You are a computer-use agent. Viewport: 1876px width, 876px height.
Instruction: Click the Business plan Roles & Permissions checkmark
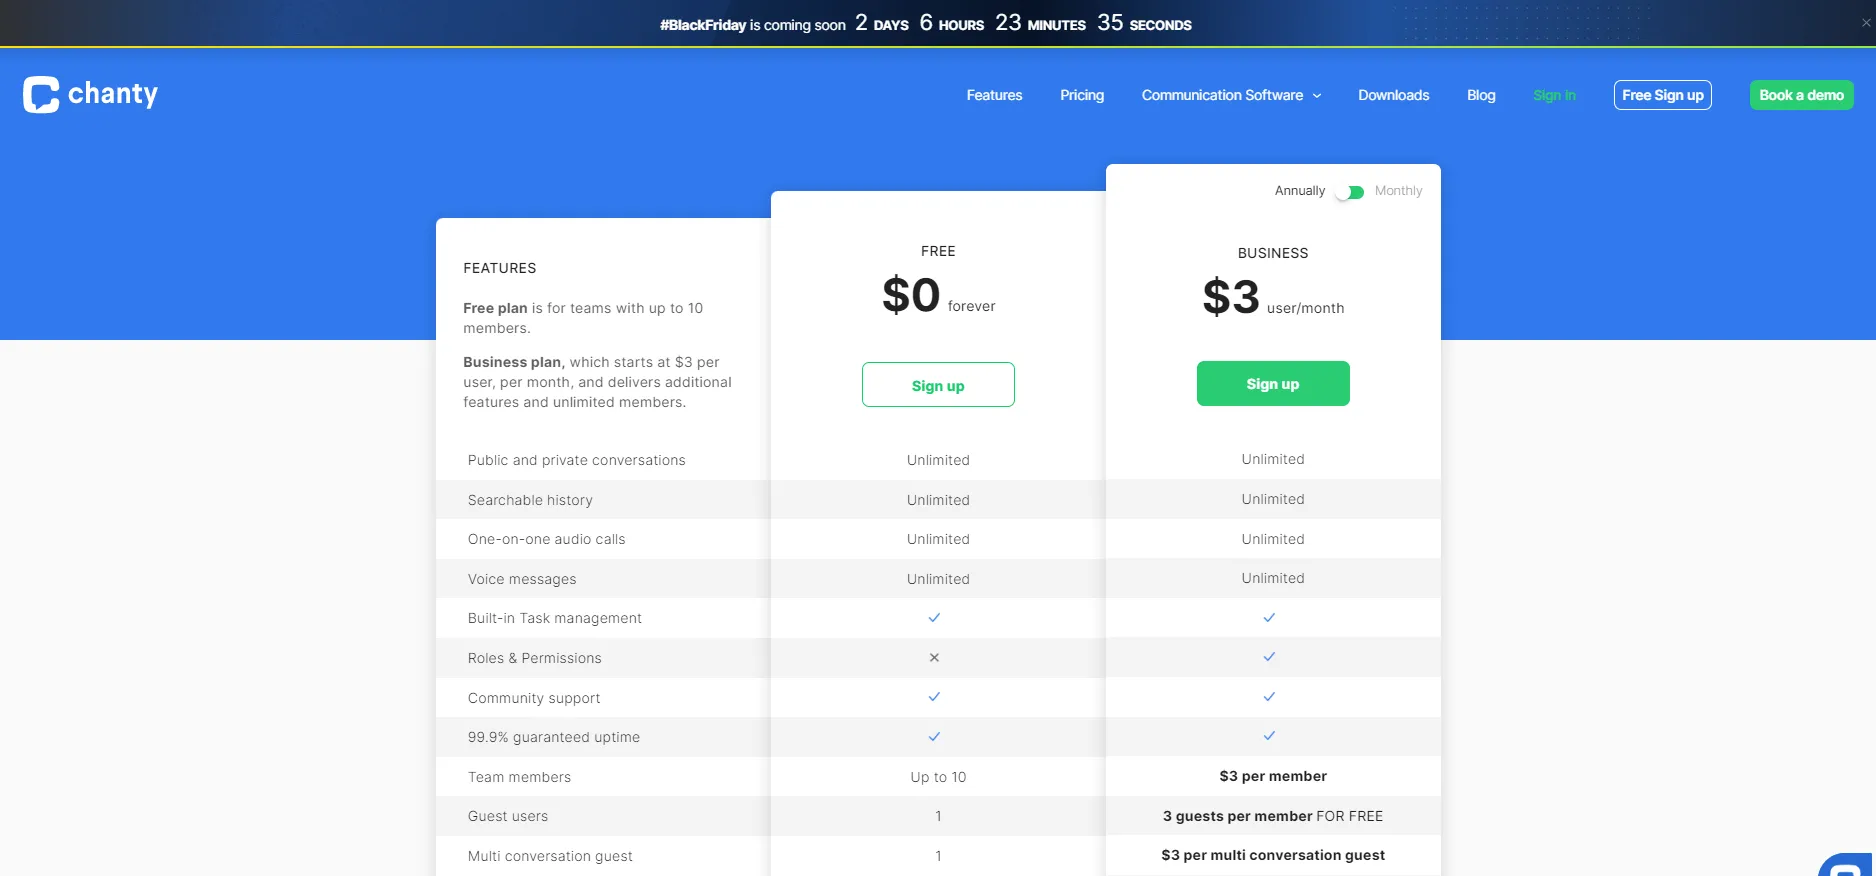pos(1269,657)
